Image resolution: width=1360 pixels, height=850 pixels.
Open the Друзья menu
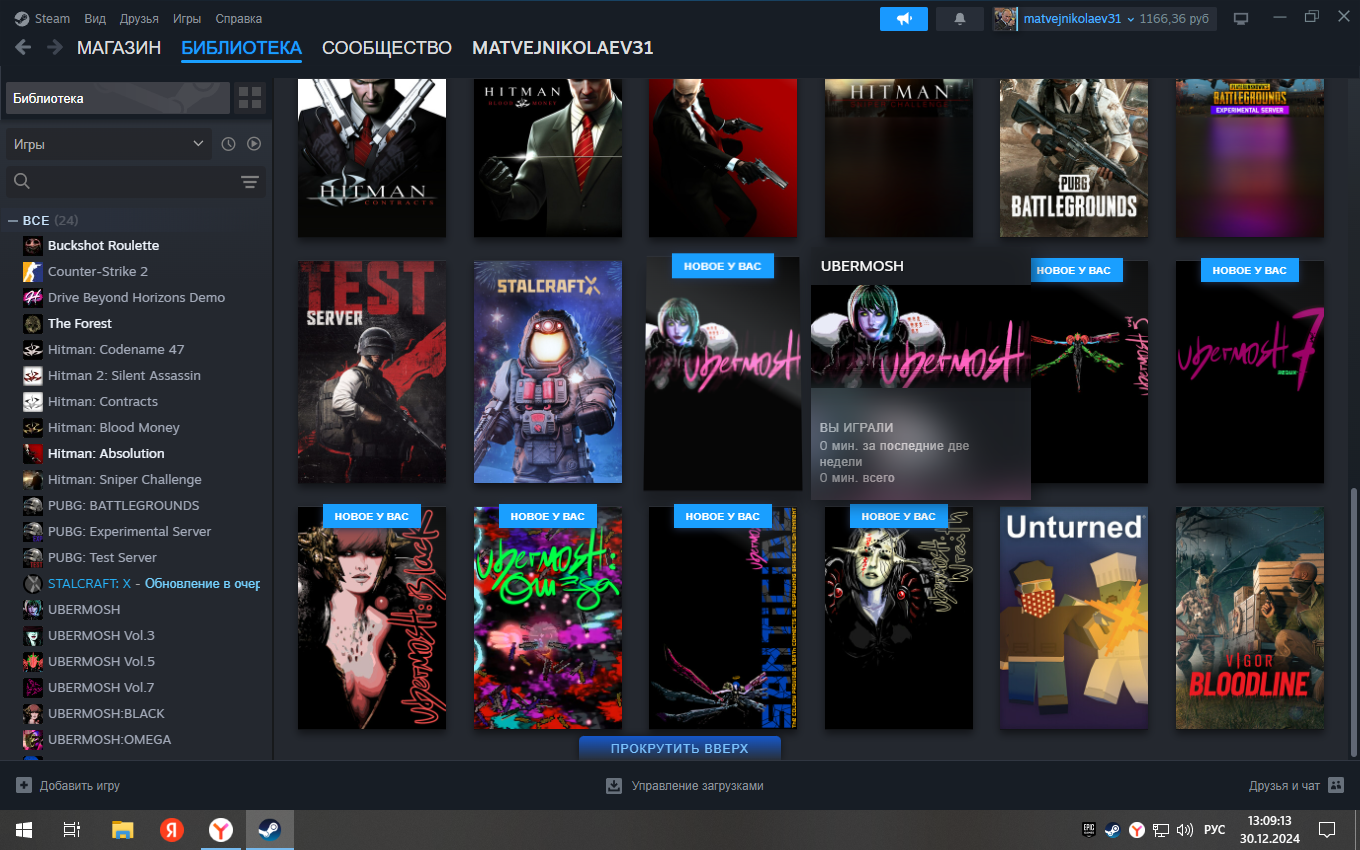point(139,19)
